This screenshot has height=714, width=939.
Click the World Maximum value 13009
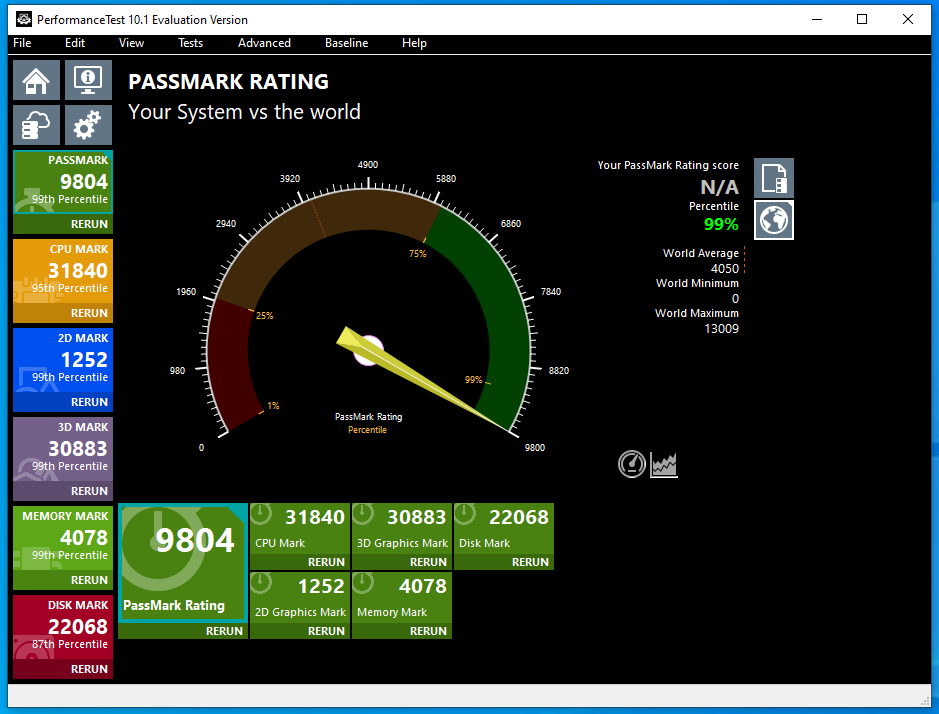tap(722, 328)
